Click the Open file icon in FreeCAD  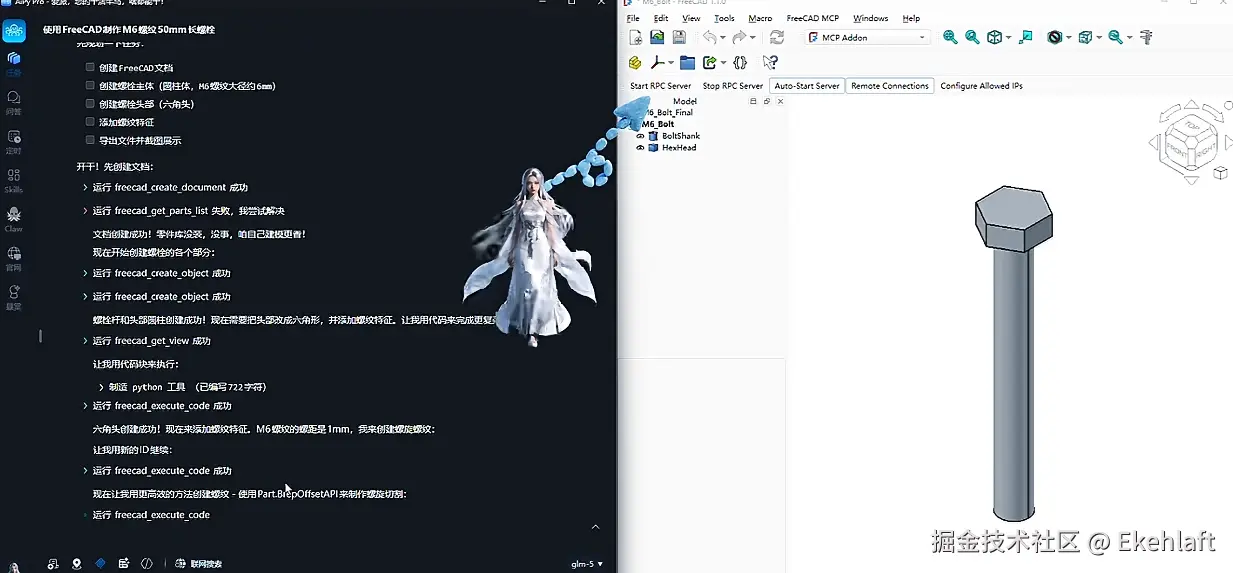[657, 37]
